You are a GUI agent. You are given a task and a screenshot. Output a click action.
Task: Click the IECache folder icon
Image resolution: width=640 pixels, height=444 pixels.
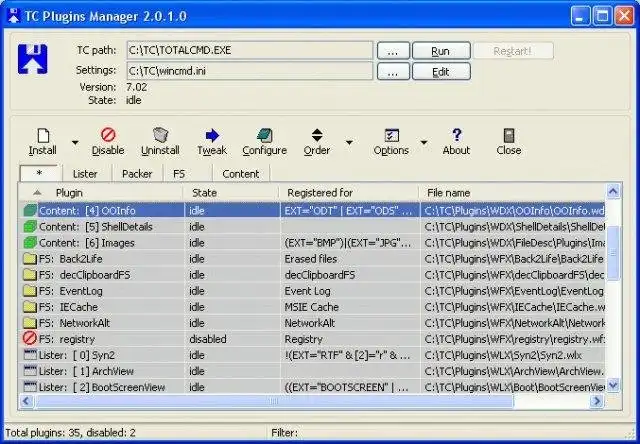tap(30, 307)
